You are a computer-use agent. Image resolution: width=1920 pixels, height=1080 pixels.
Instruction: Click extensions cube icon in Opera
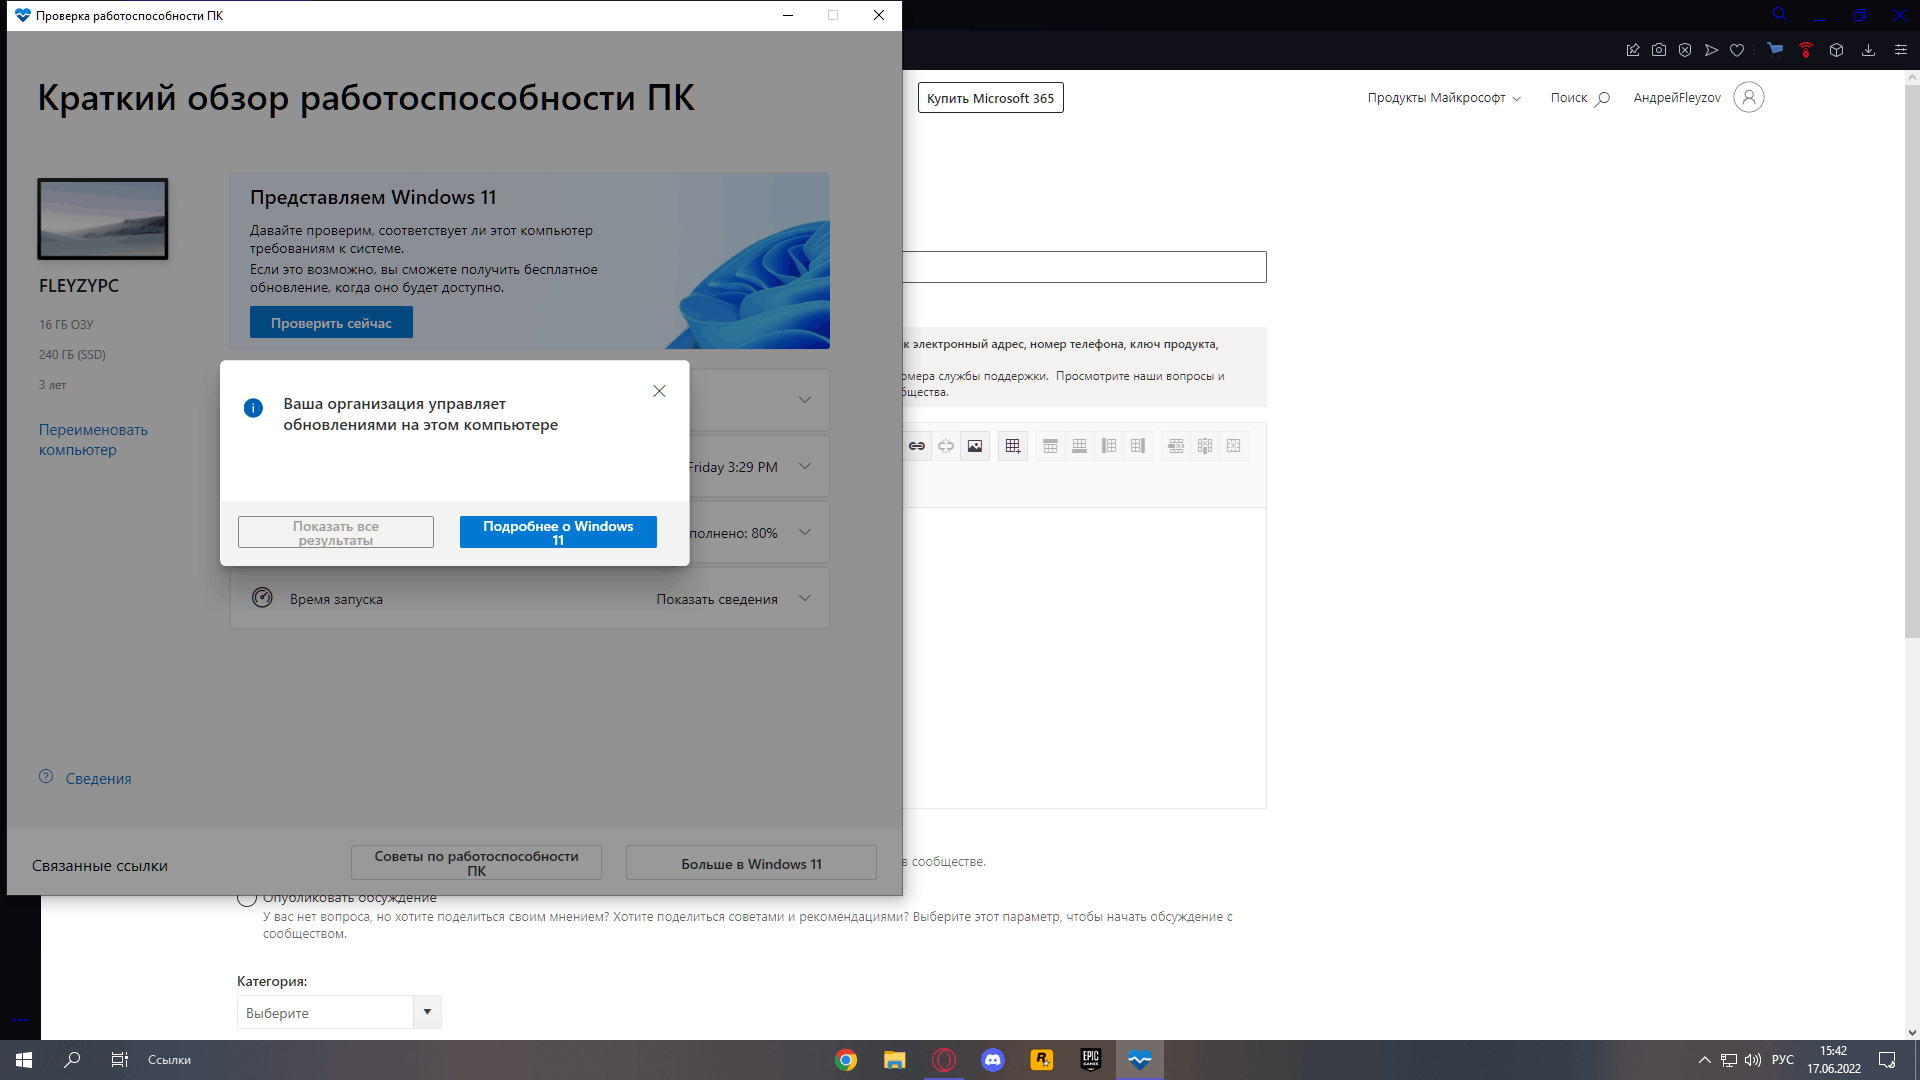(1836, 50)
